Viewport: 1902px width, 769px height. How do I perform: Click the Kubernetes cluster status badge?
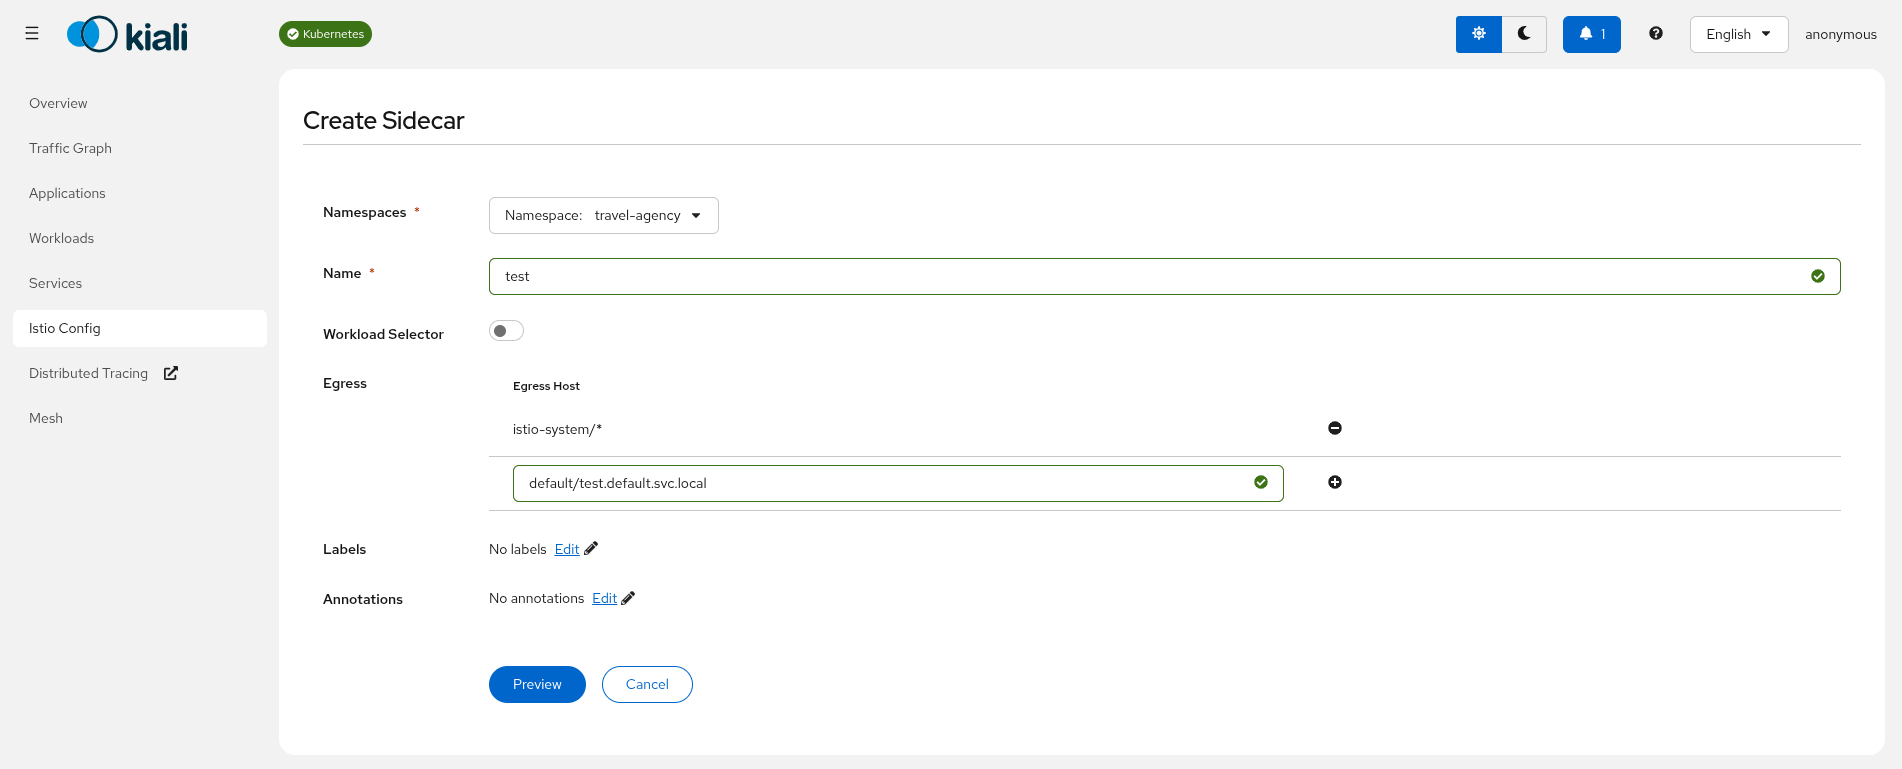(325, 34)
